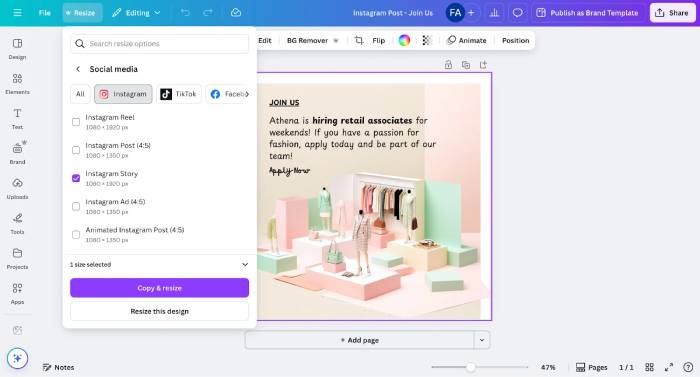
Task: Open grid view of pages
Action: [649, 367]
